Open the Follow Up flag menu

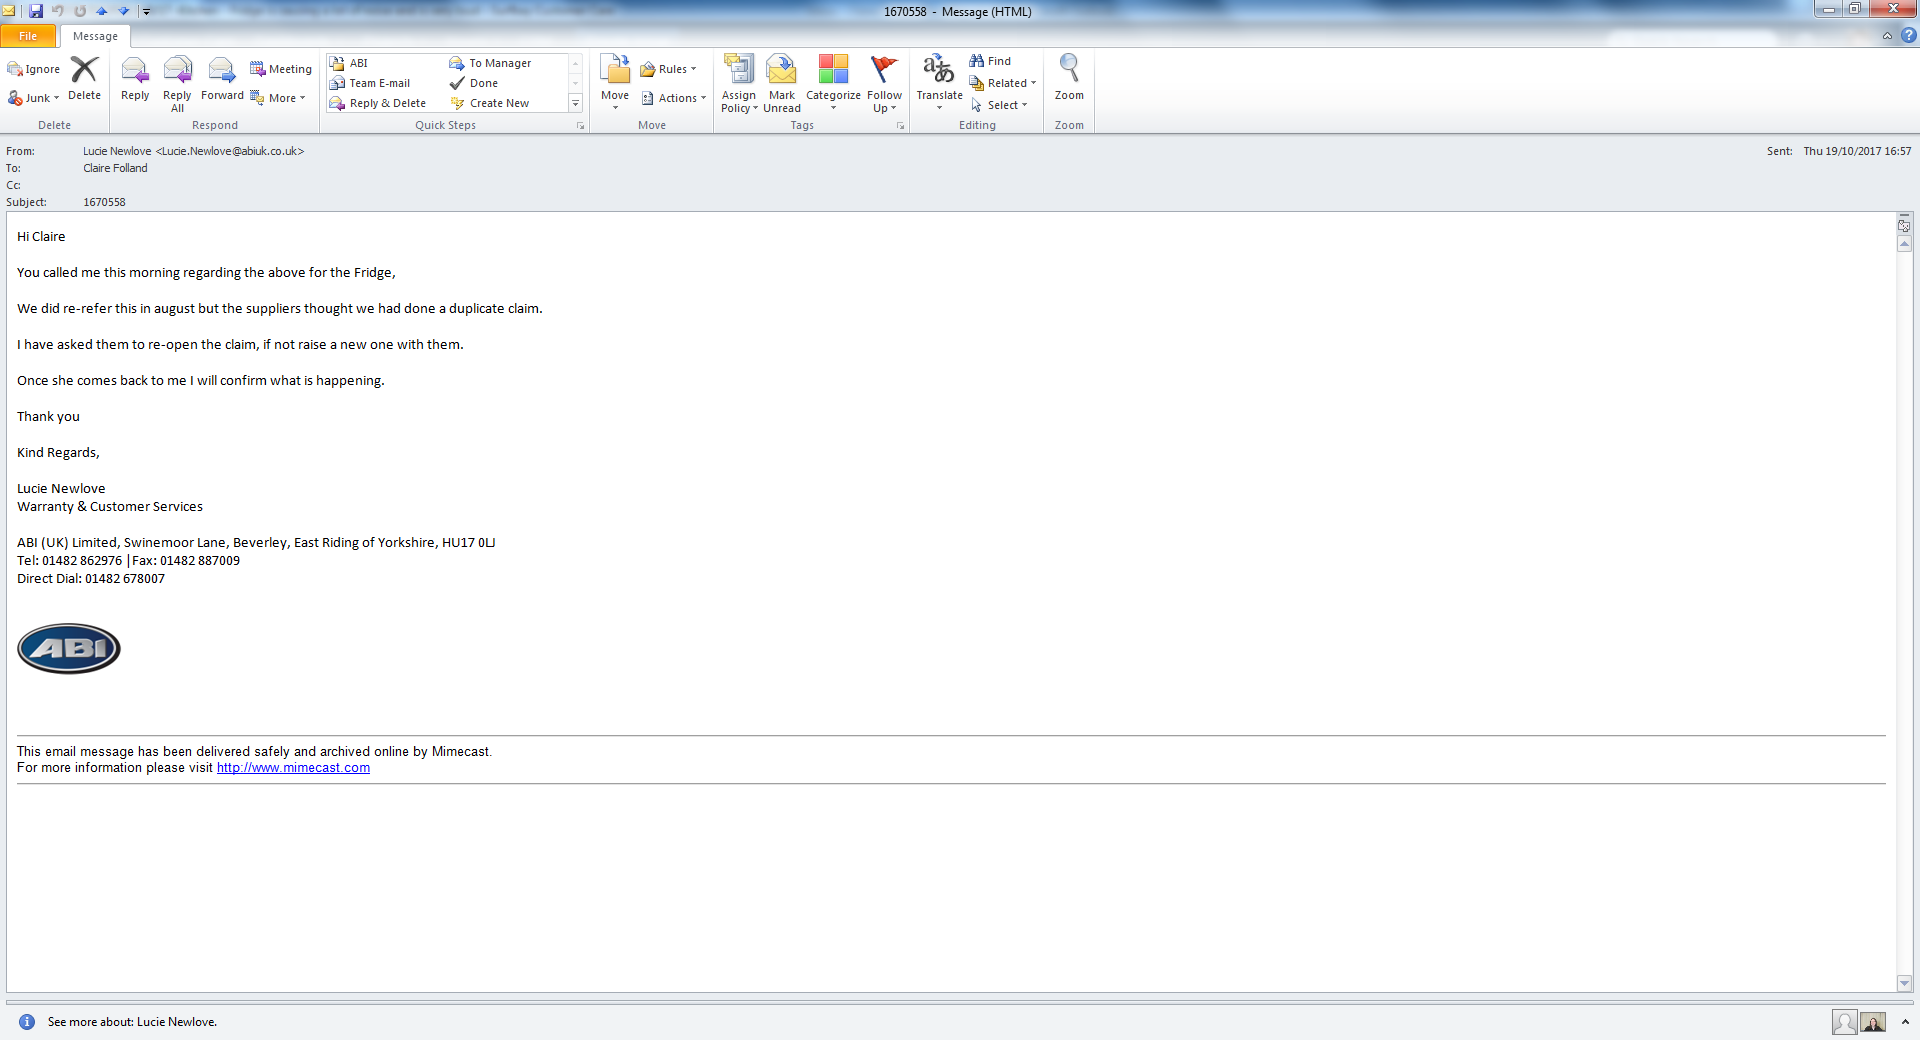(x=884, y=84)
